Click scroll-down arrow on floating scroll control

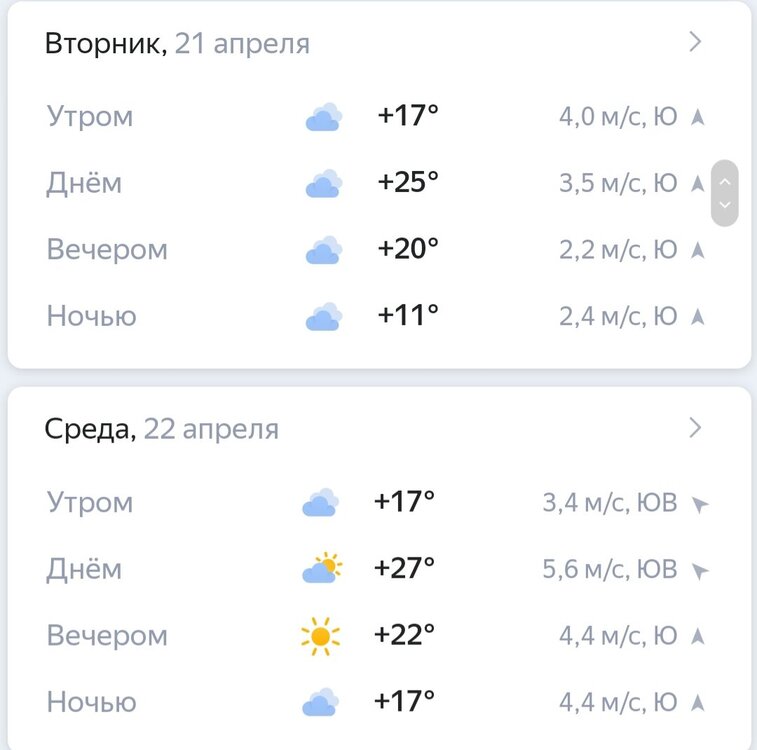(725, 205)
